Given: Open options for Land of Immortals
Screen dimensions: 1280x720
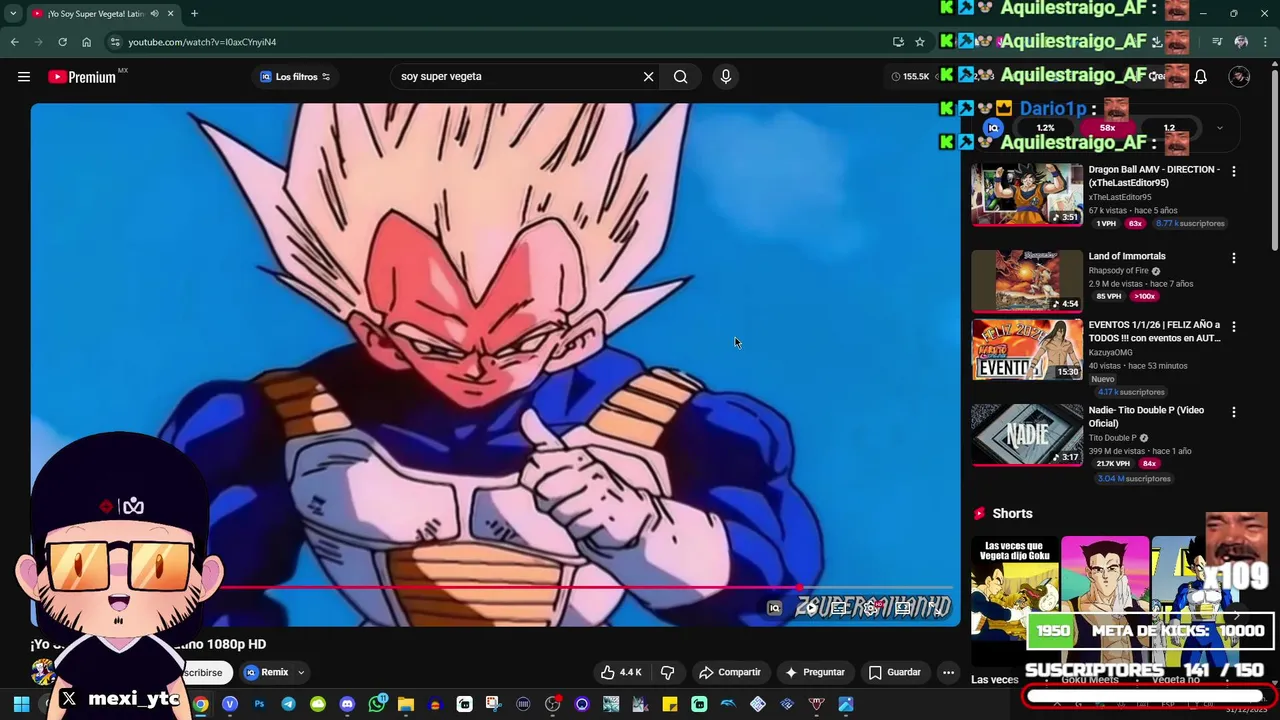Looking at the screenshot, I should 1233,258.
